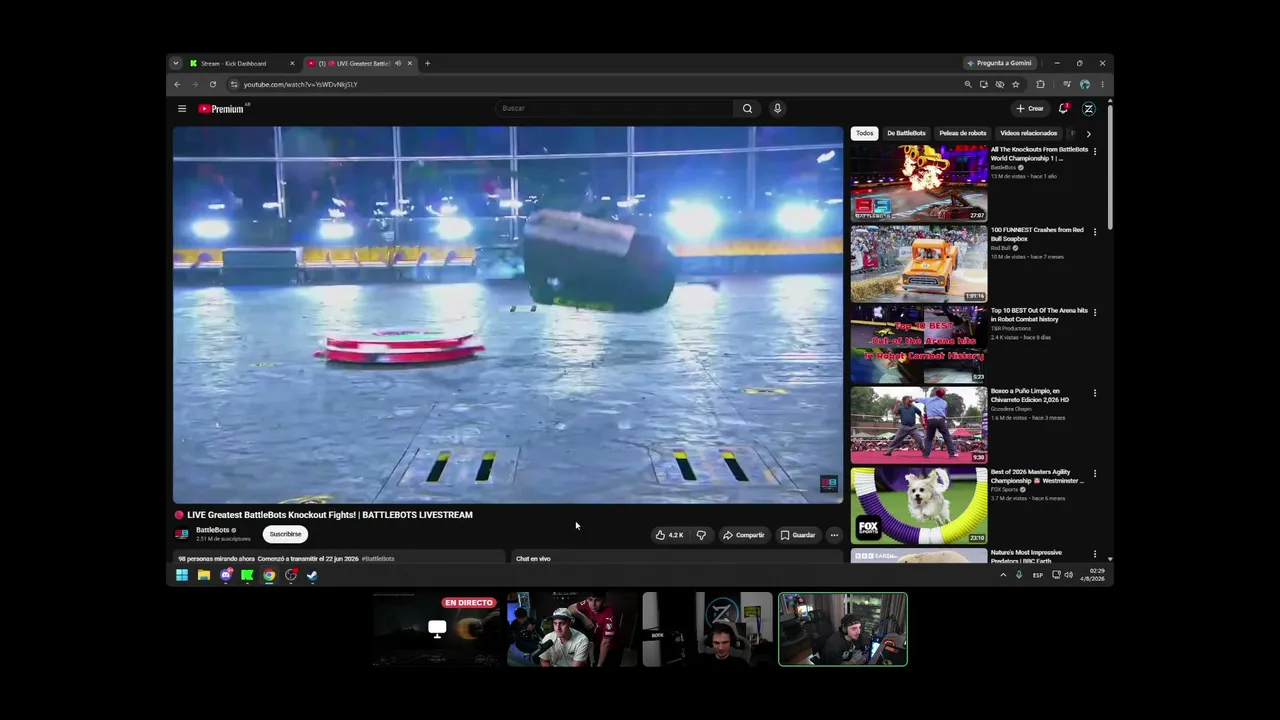Click Pregunta a Gemini button
This screenshot has height=720, width=1280.
[999, 63]
